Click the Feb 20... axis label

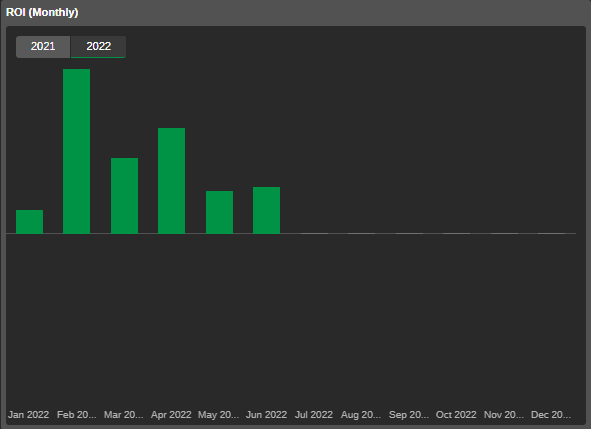(77, 415)
